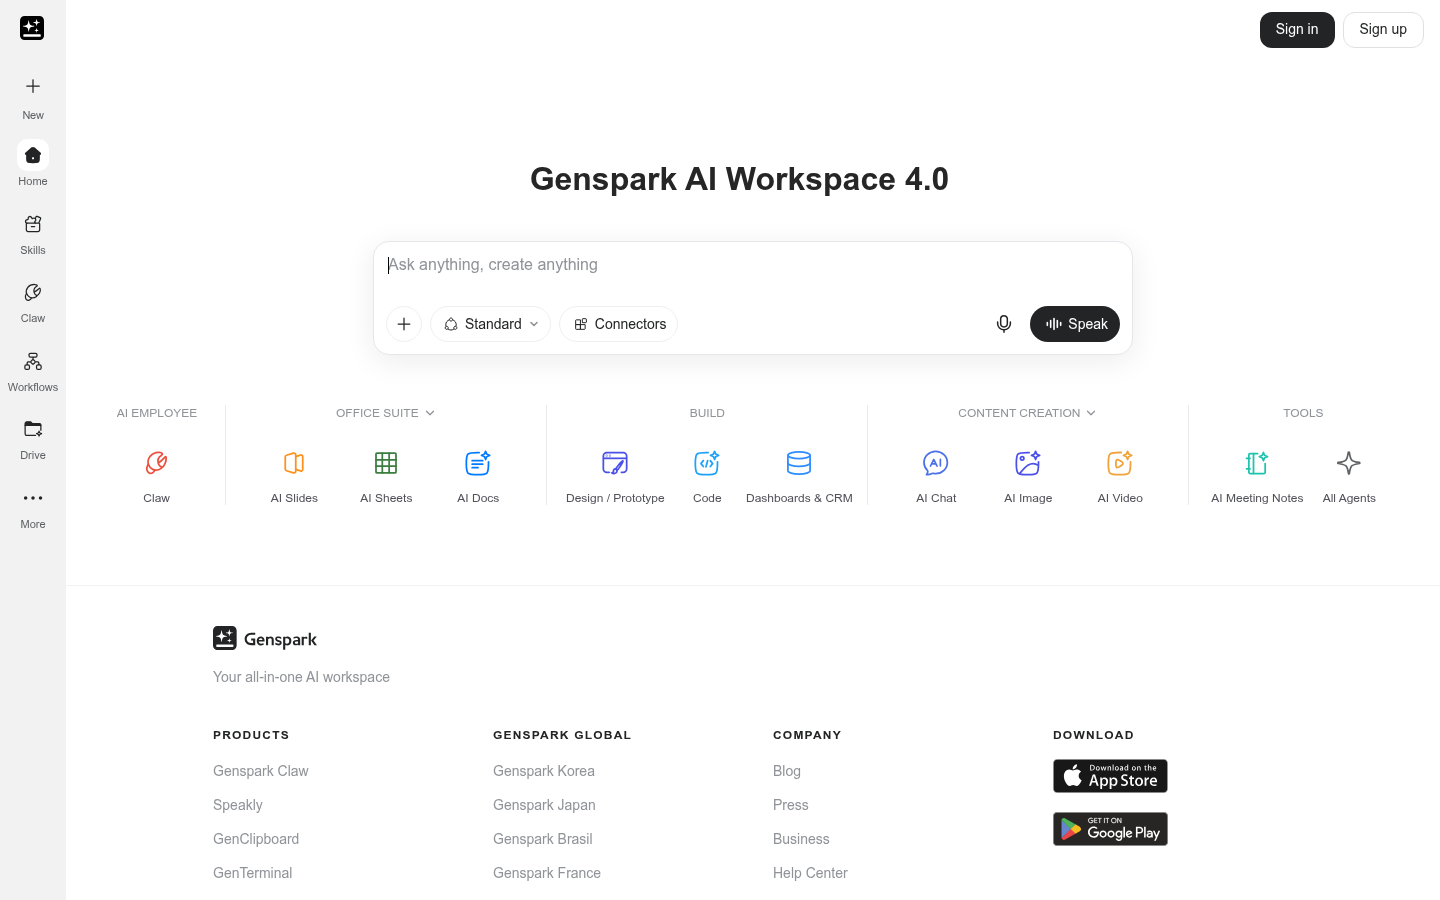The image size is (1440, 900).
Task: Open the AI Sheets tool
Action: pyautogui.click(x=386, y=476)
